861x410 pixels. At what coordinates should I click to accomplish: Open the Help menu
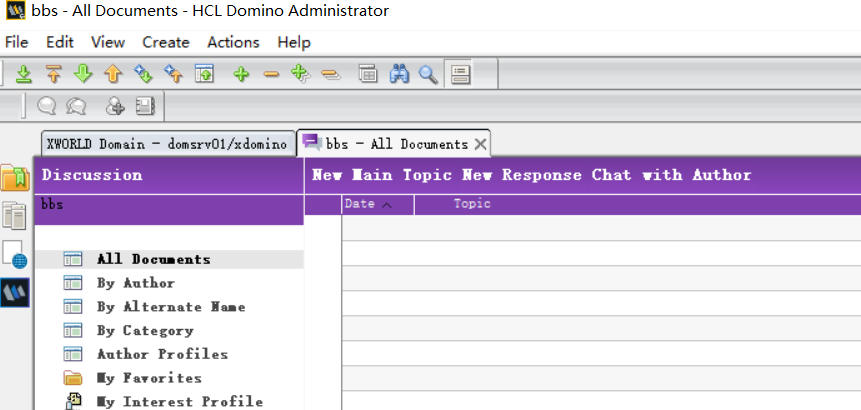click(294, 42)
